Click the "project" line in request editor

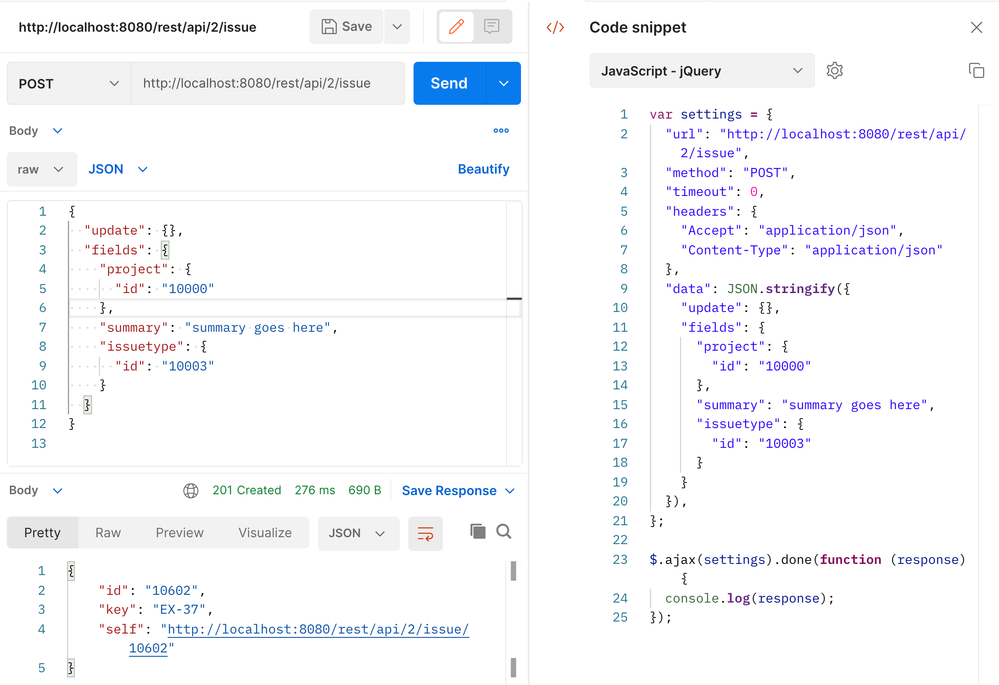[145, 270]
